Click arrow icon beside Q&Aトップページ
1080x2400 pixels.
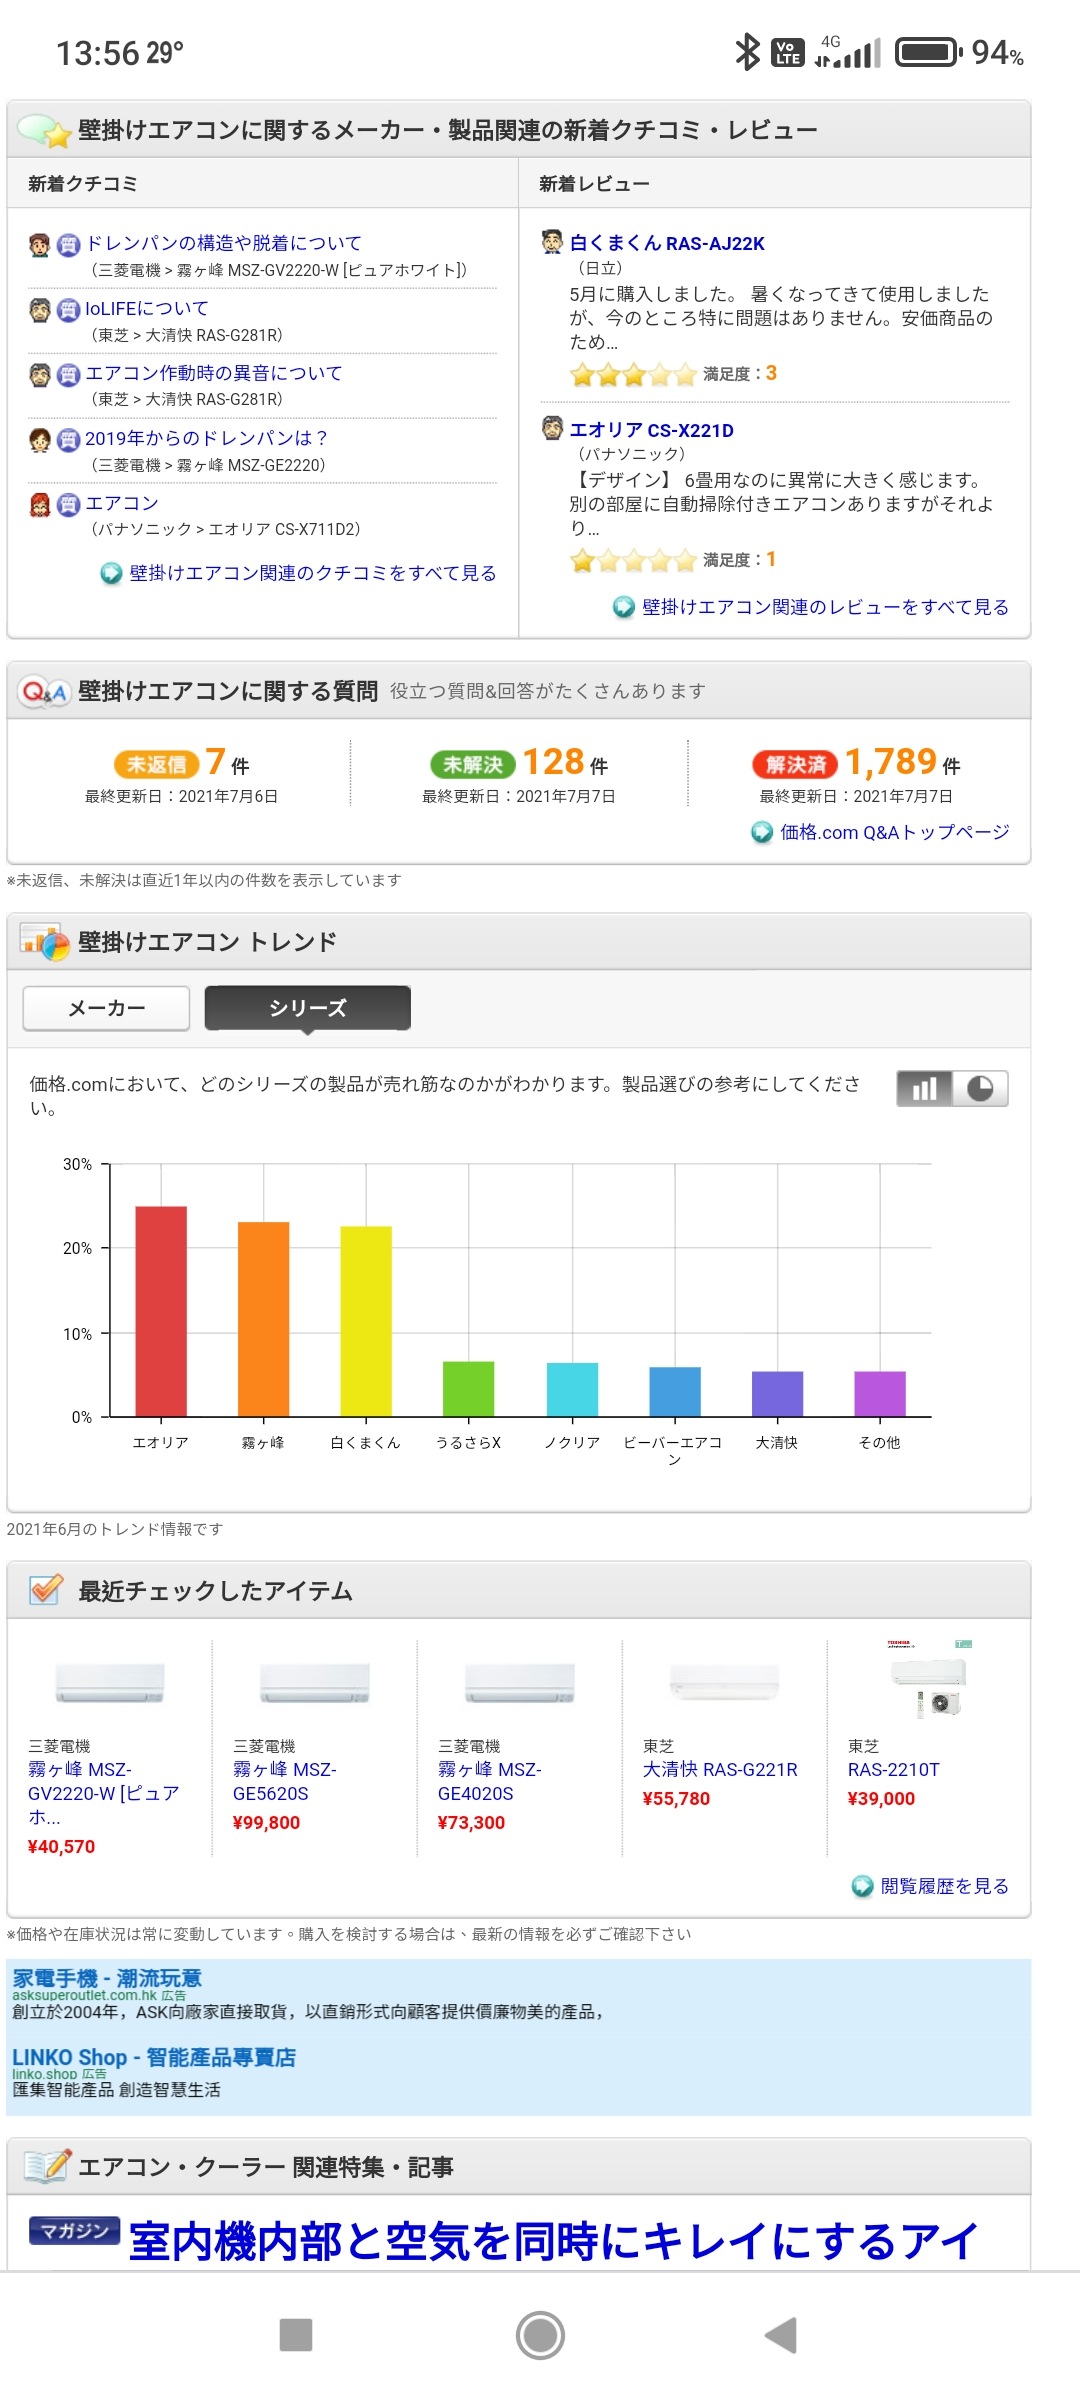[x=762, y=833]
